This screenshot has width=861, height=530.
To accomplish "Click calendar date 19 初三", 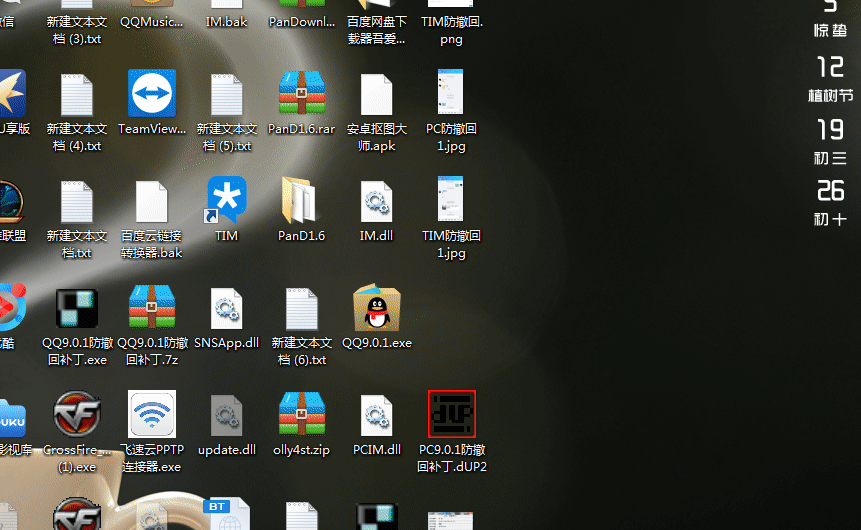I will tap(830, 141).
